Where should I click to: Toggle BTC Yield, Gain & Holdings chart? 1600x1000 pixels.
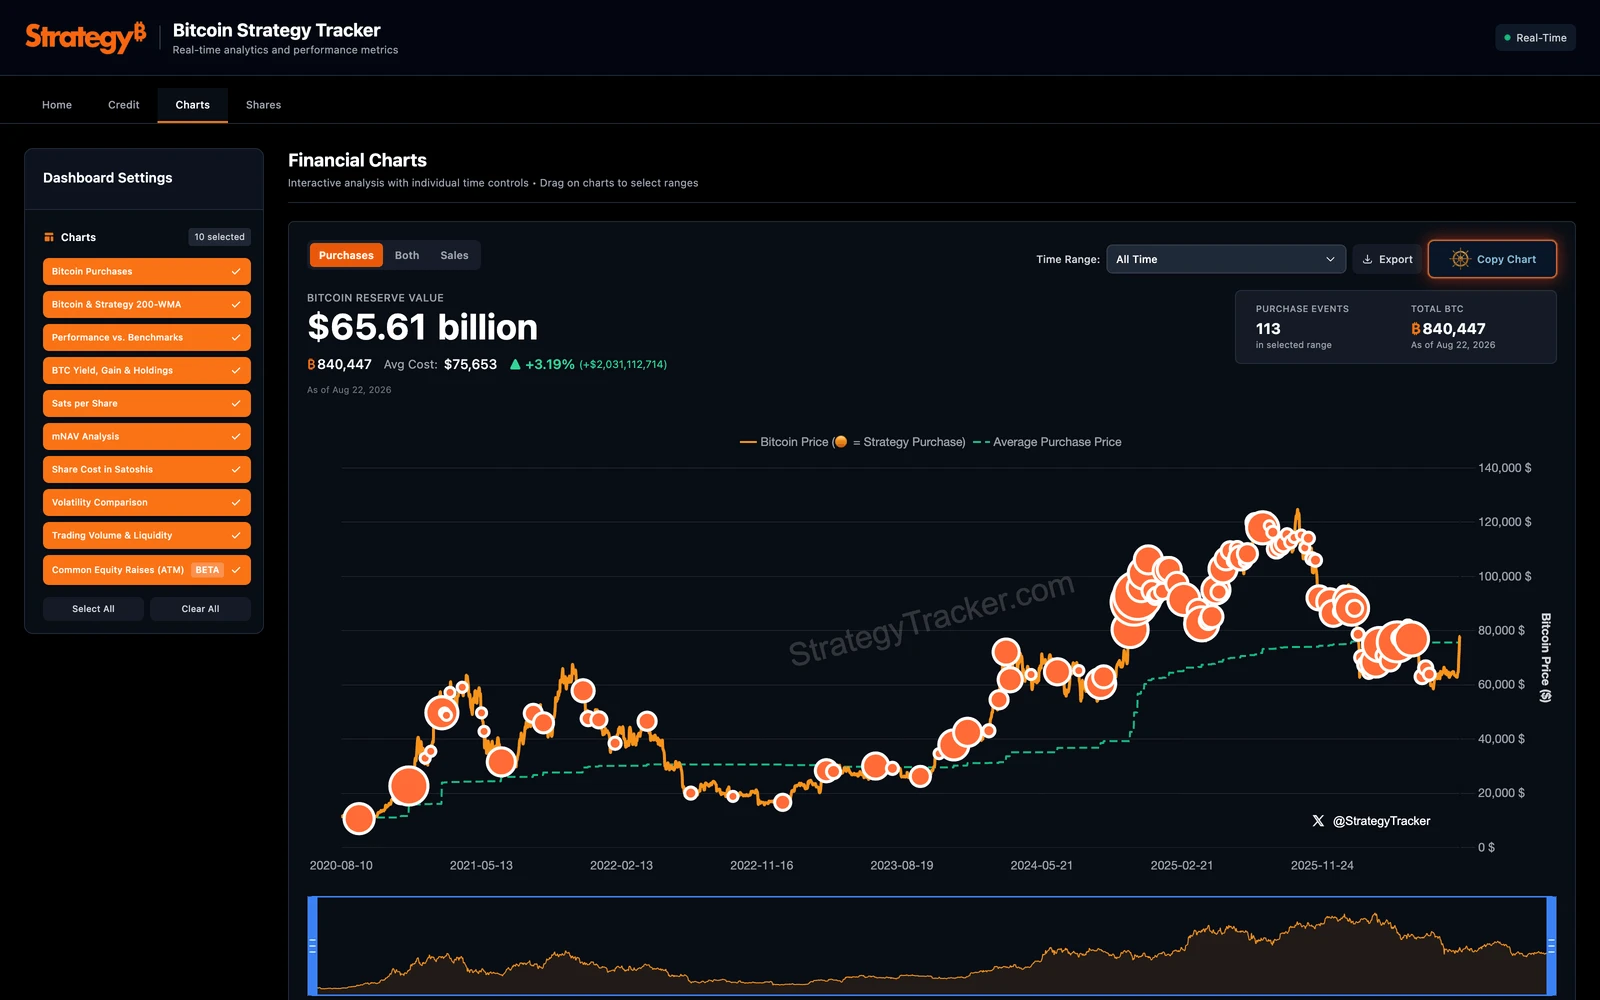(147, 371)
